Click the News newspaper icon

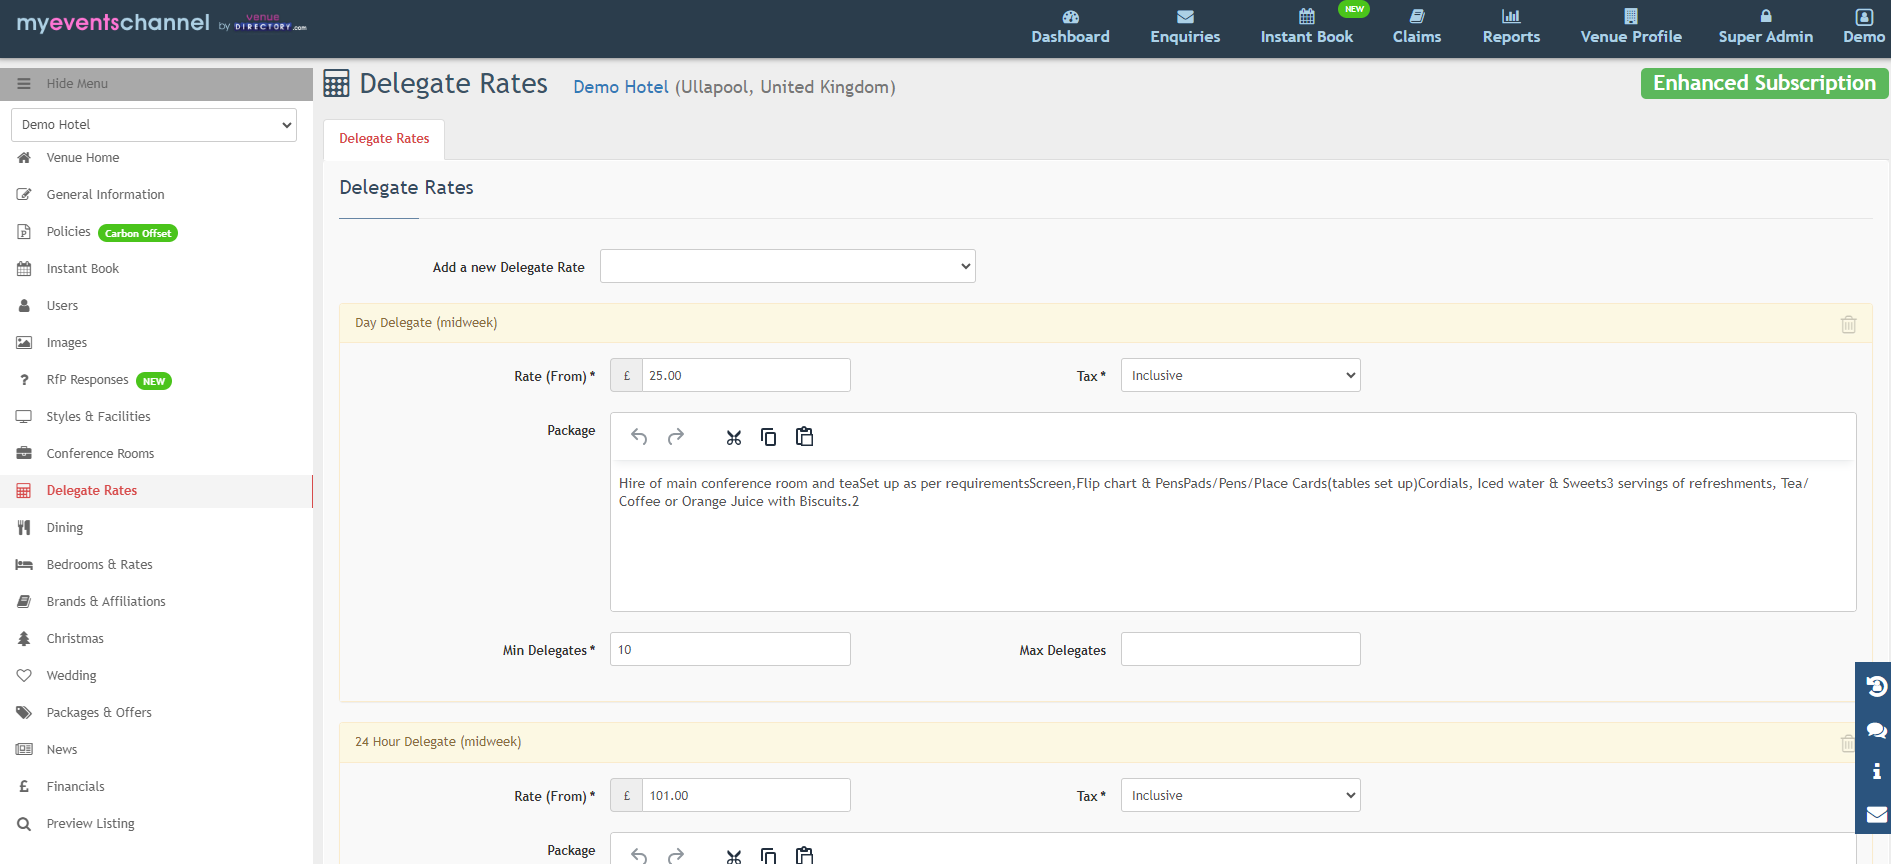24,750
